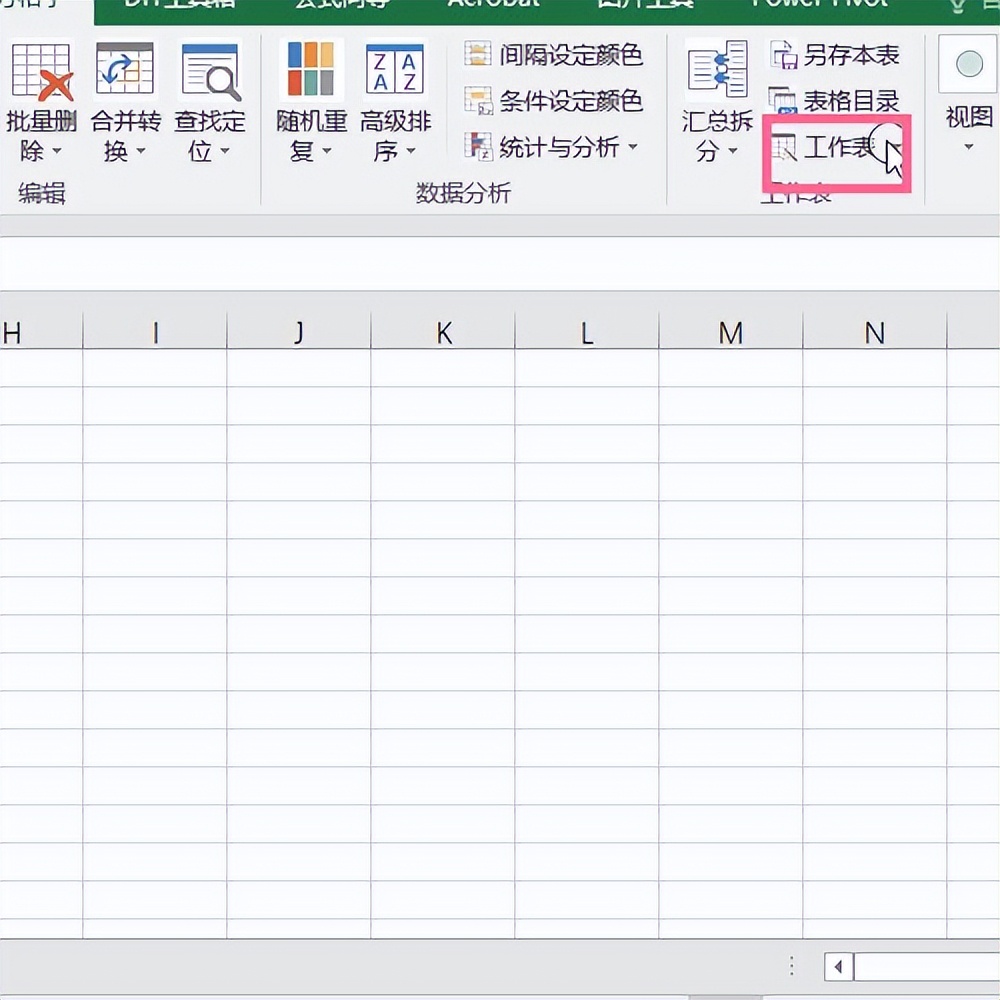Launch the 高级排序 advanced sort tool
This screenshot has width=1000, height=1000.
tap(393, 95)
